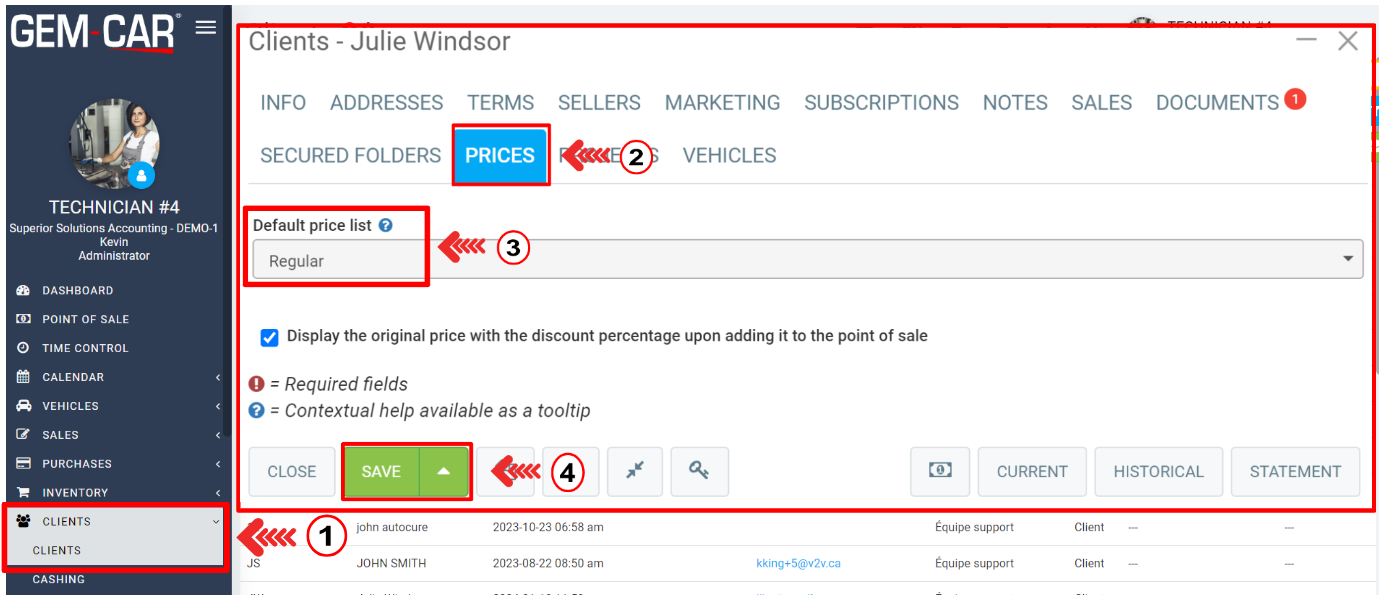Open the Default price list dropdown
1379x599 pixels.
click(x=805, y=260)
